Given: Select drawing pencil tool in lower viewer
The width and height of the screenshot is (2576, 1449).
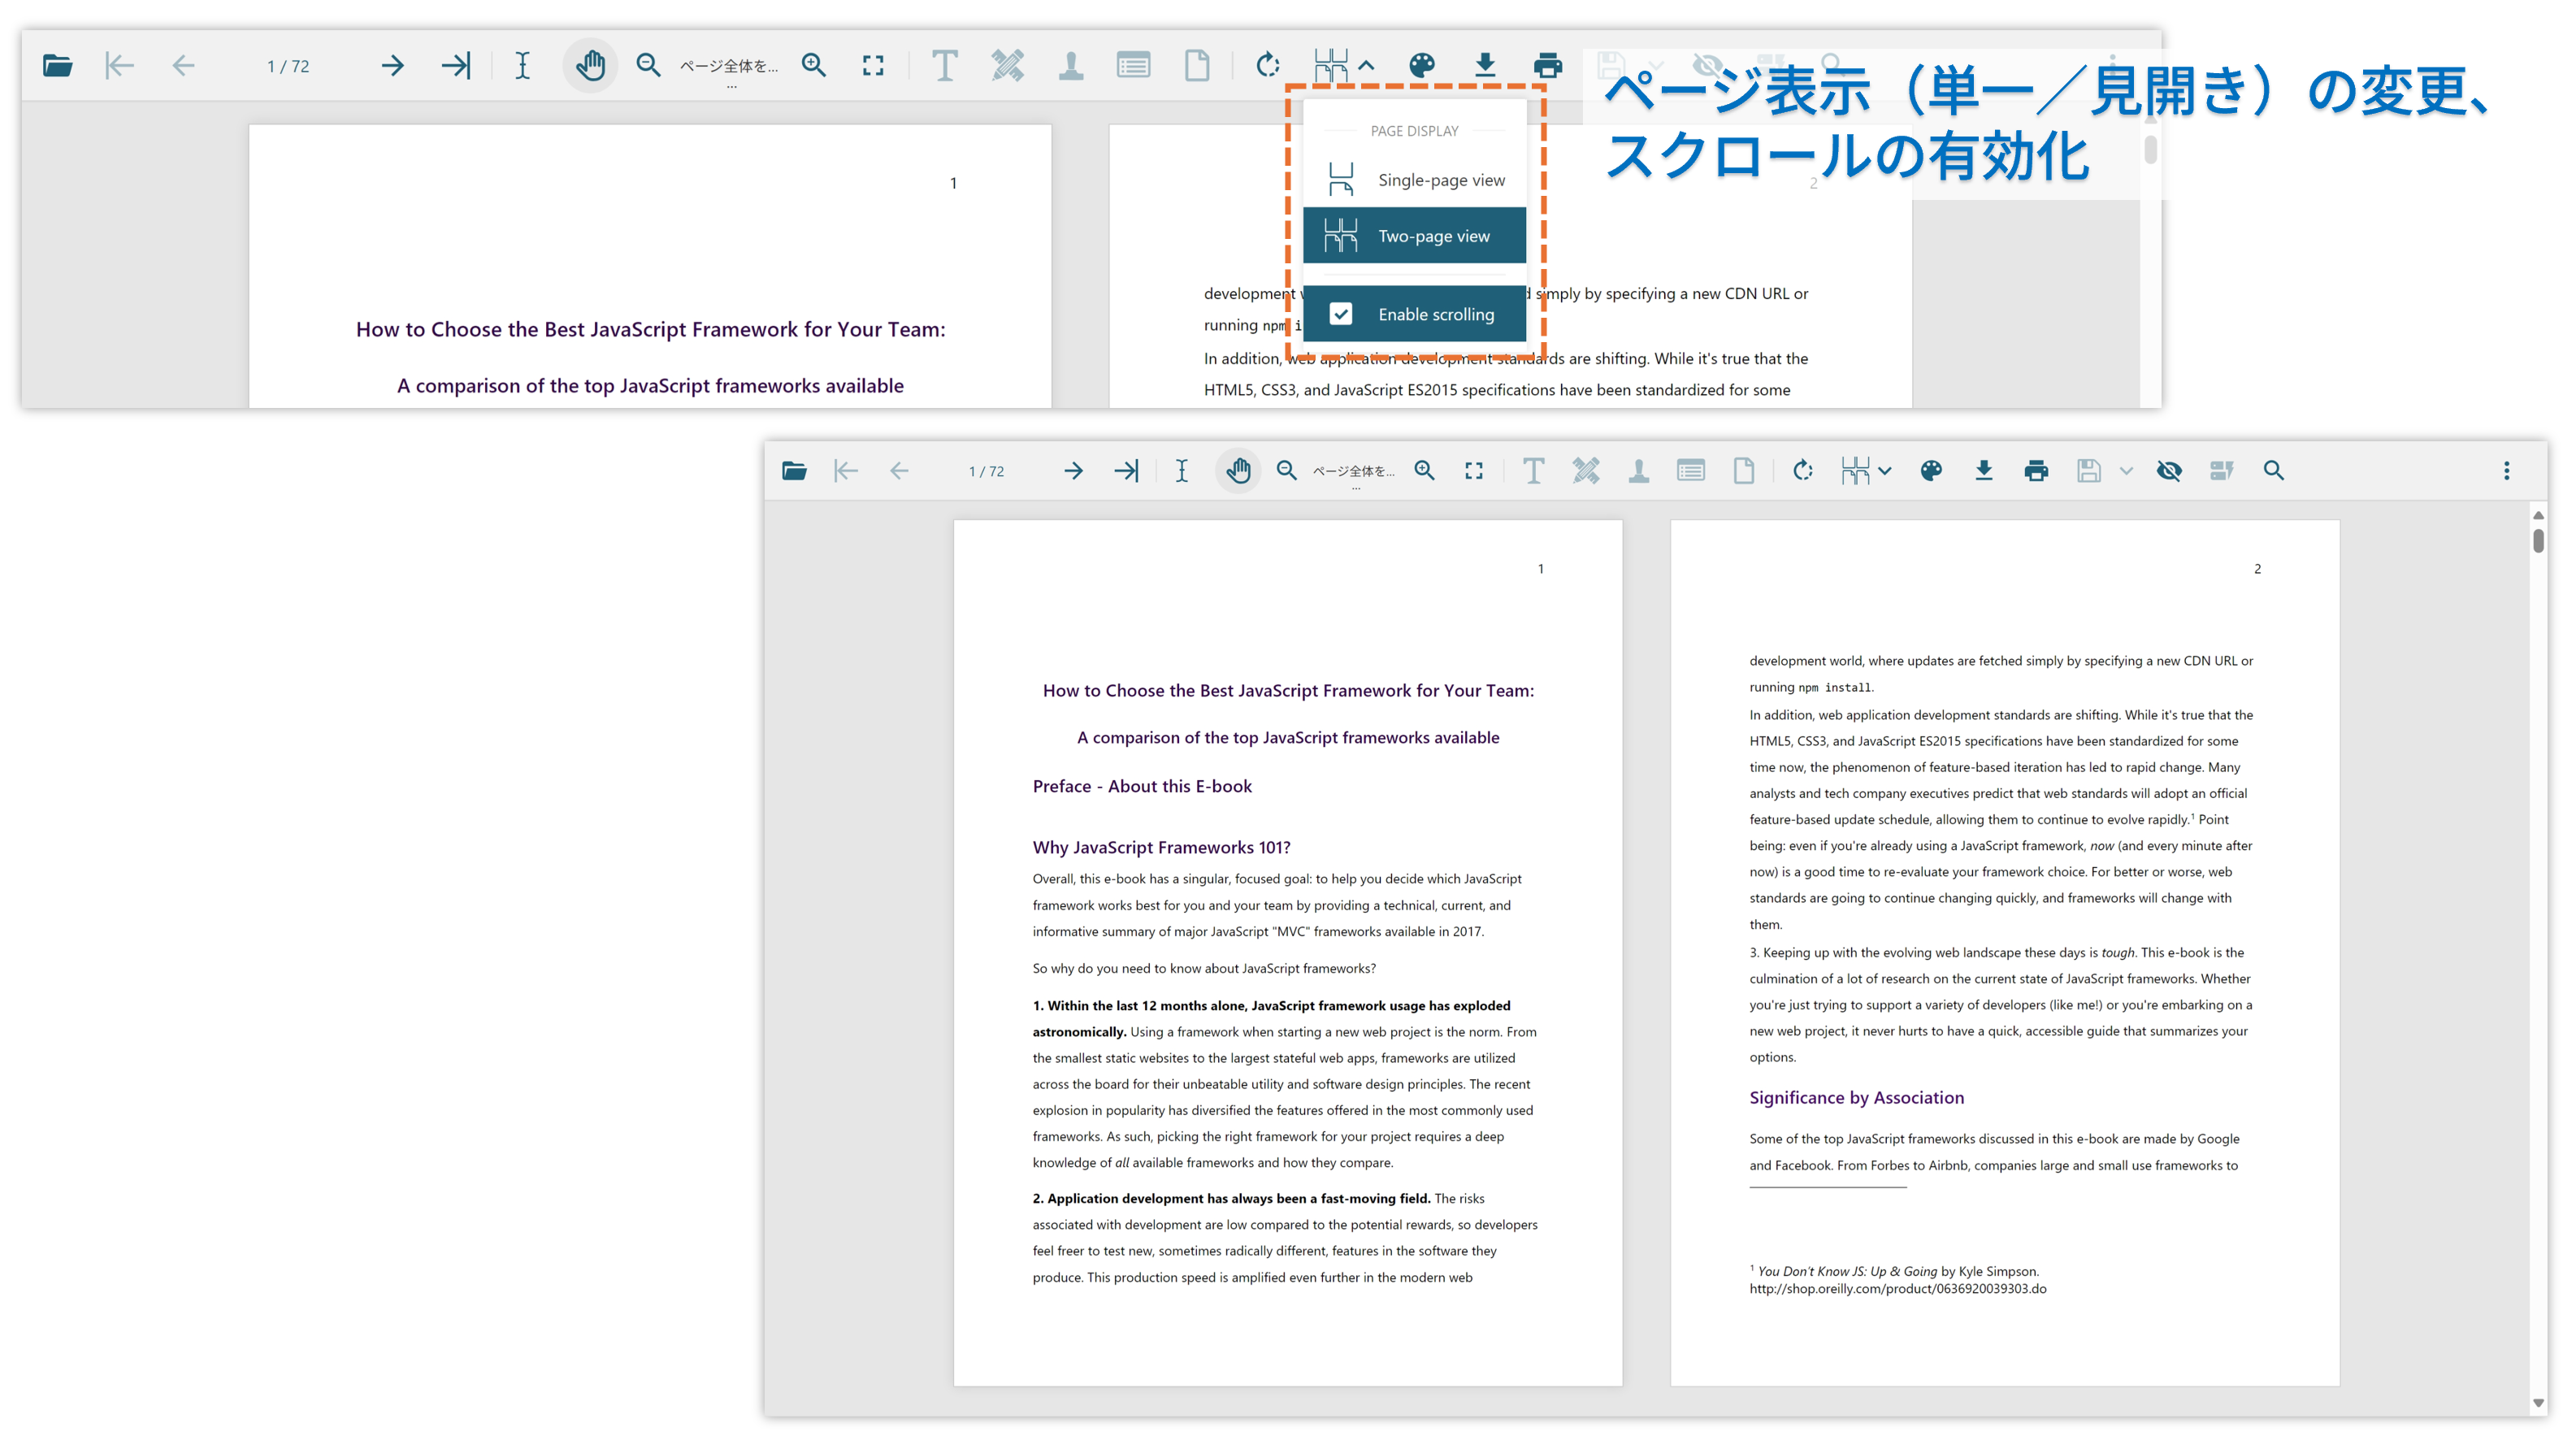Looking at the screenshot, I should point(1586,471).
